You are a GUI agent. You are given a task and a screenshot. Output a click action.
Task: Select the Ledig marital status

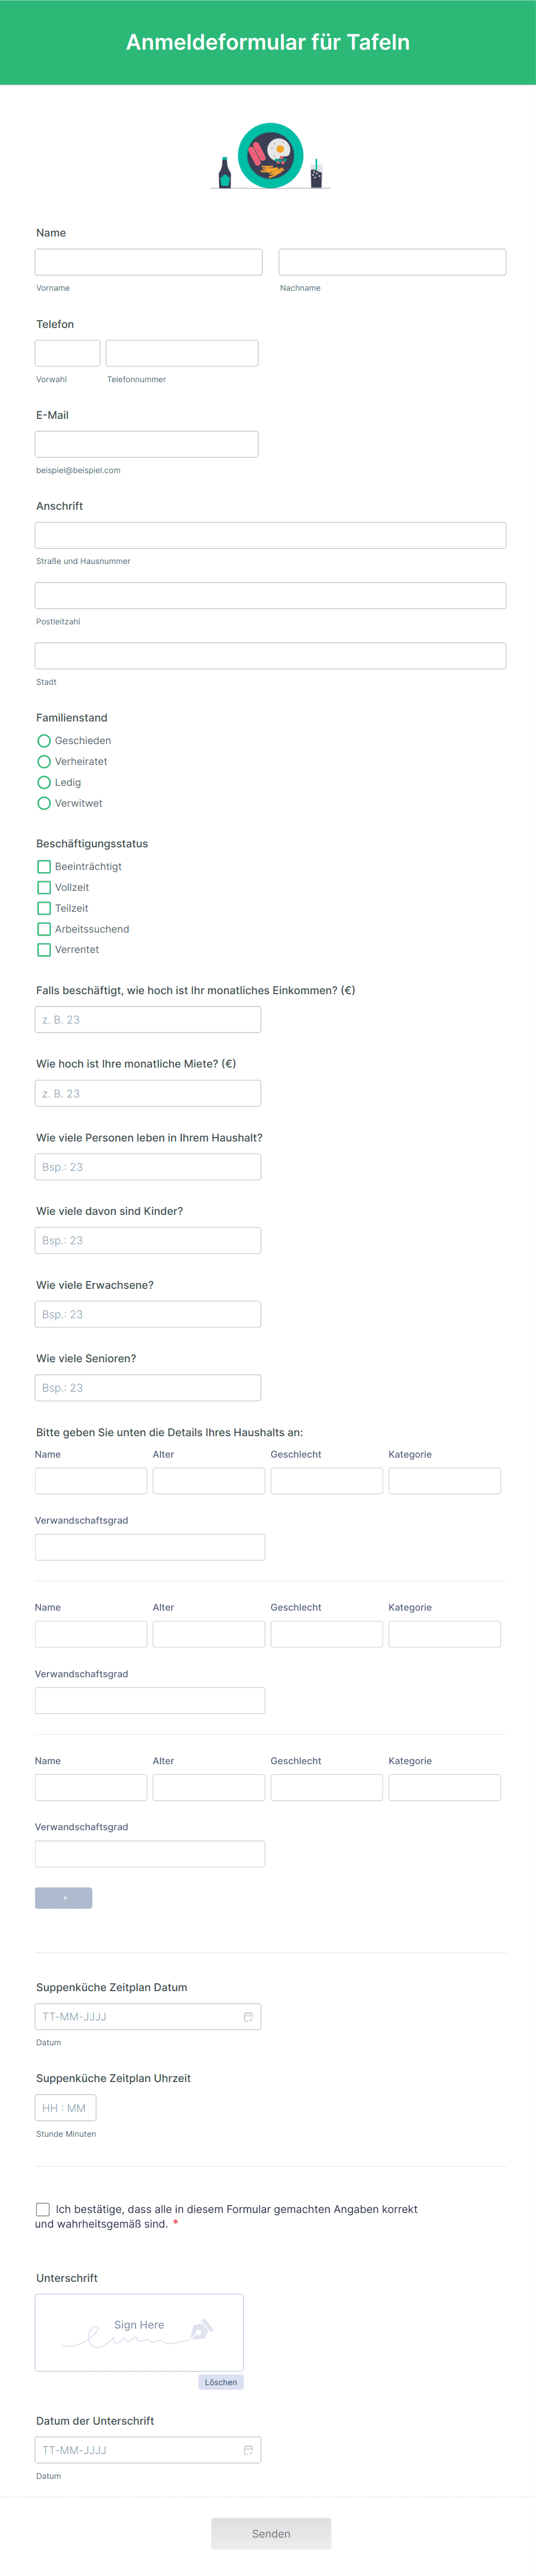pos(44,782)
